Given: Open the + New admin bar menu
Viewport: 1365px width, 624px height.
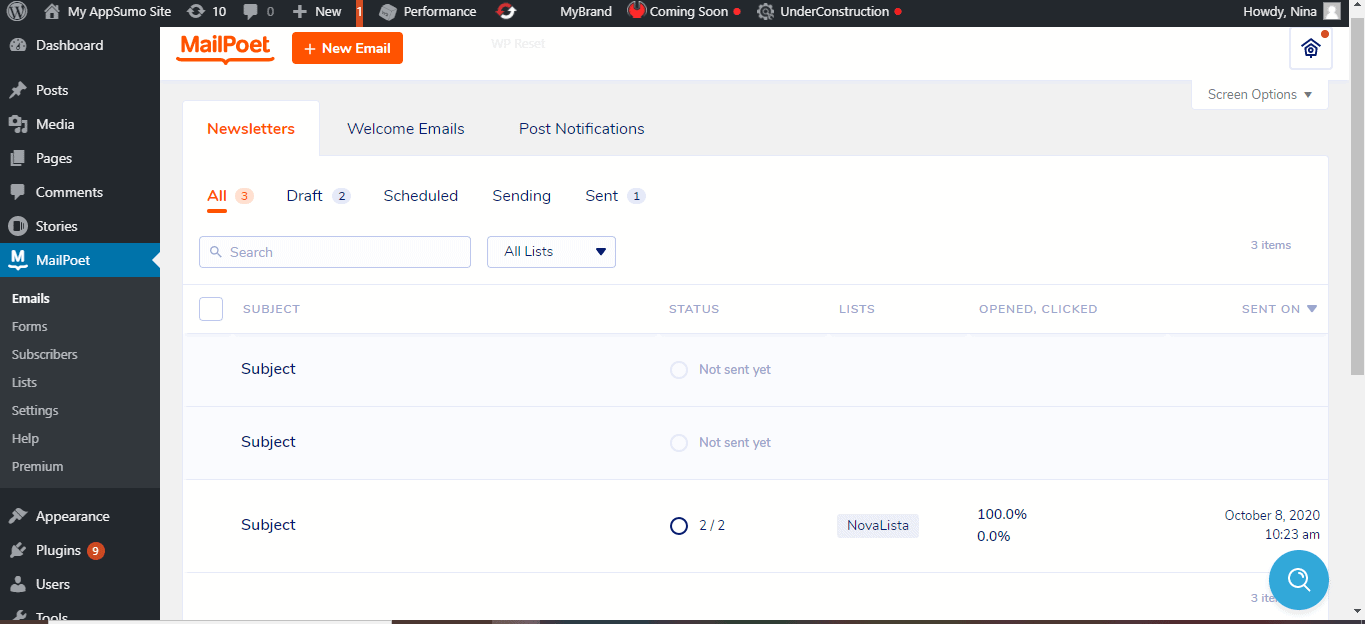Looking at the screenshot, I should click(317, 12).
